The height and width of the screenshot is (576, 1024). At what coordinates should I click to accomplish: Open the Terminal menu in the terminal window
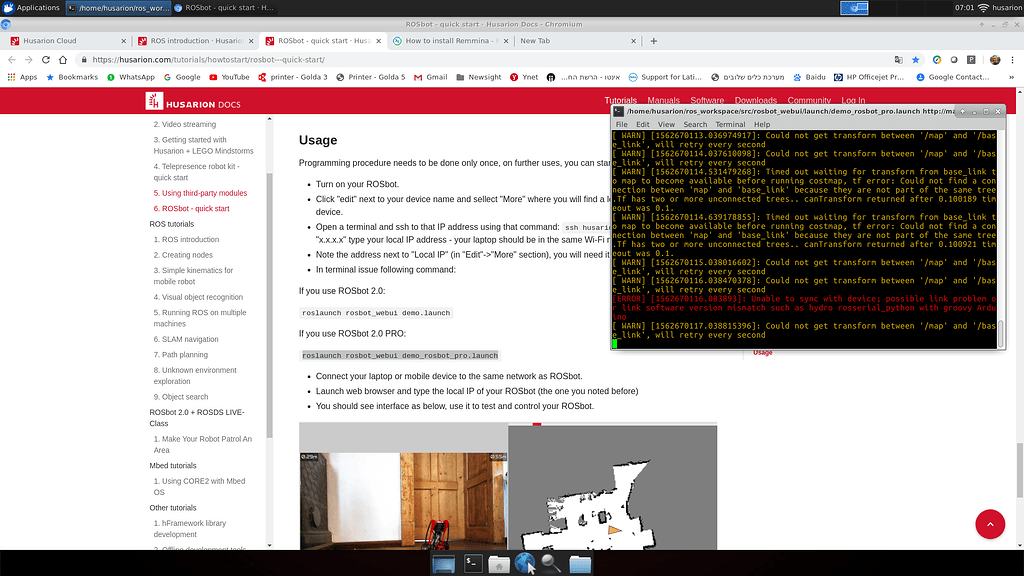[x=731, y=124]
